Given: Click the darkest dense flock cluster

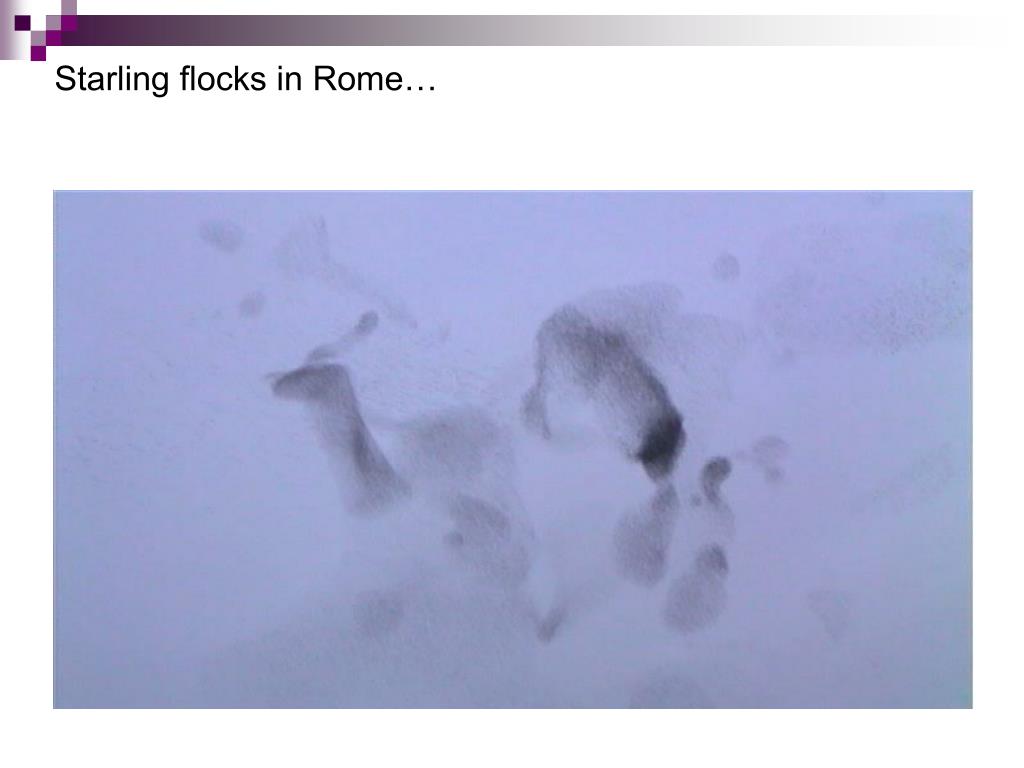Looking at the screenshot, I should [660, 445].
